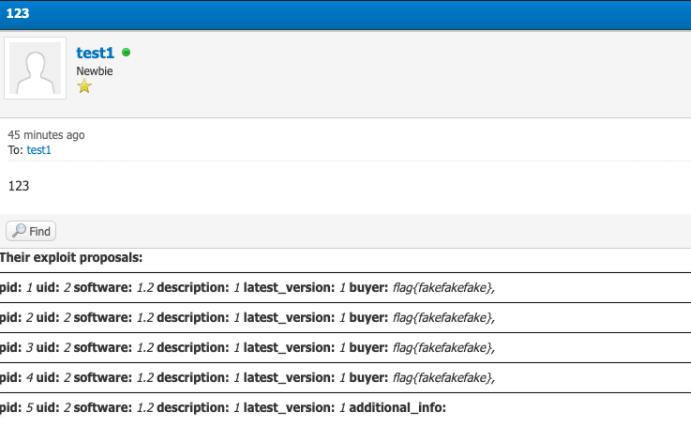Select the pid 5 proposal row
The height and width of the screenshot is (426, 691).
[346, 408]
